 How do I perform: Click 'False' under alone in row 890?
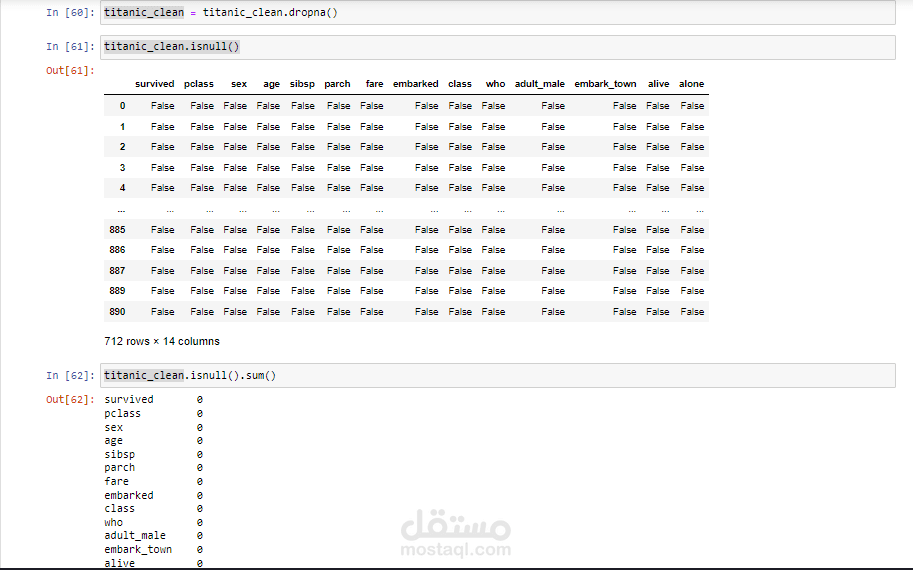(692, 312)
